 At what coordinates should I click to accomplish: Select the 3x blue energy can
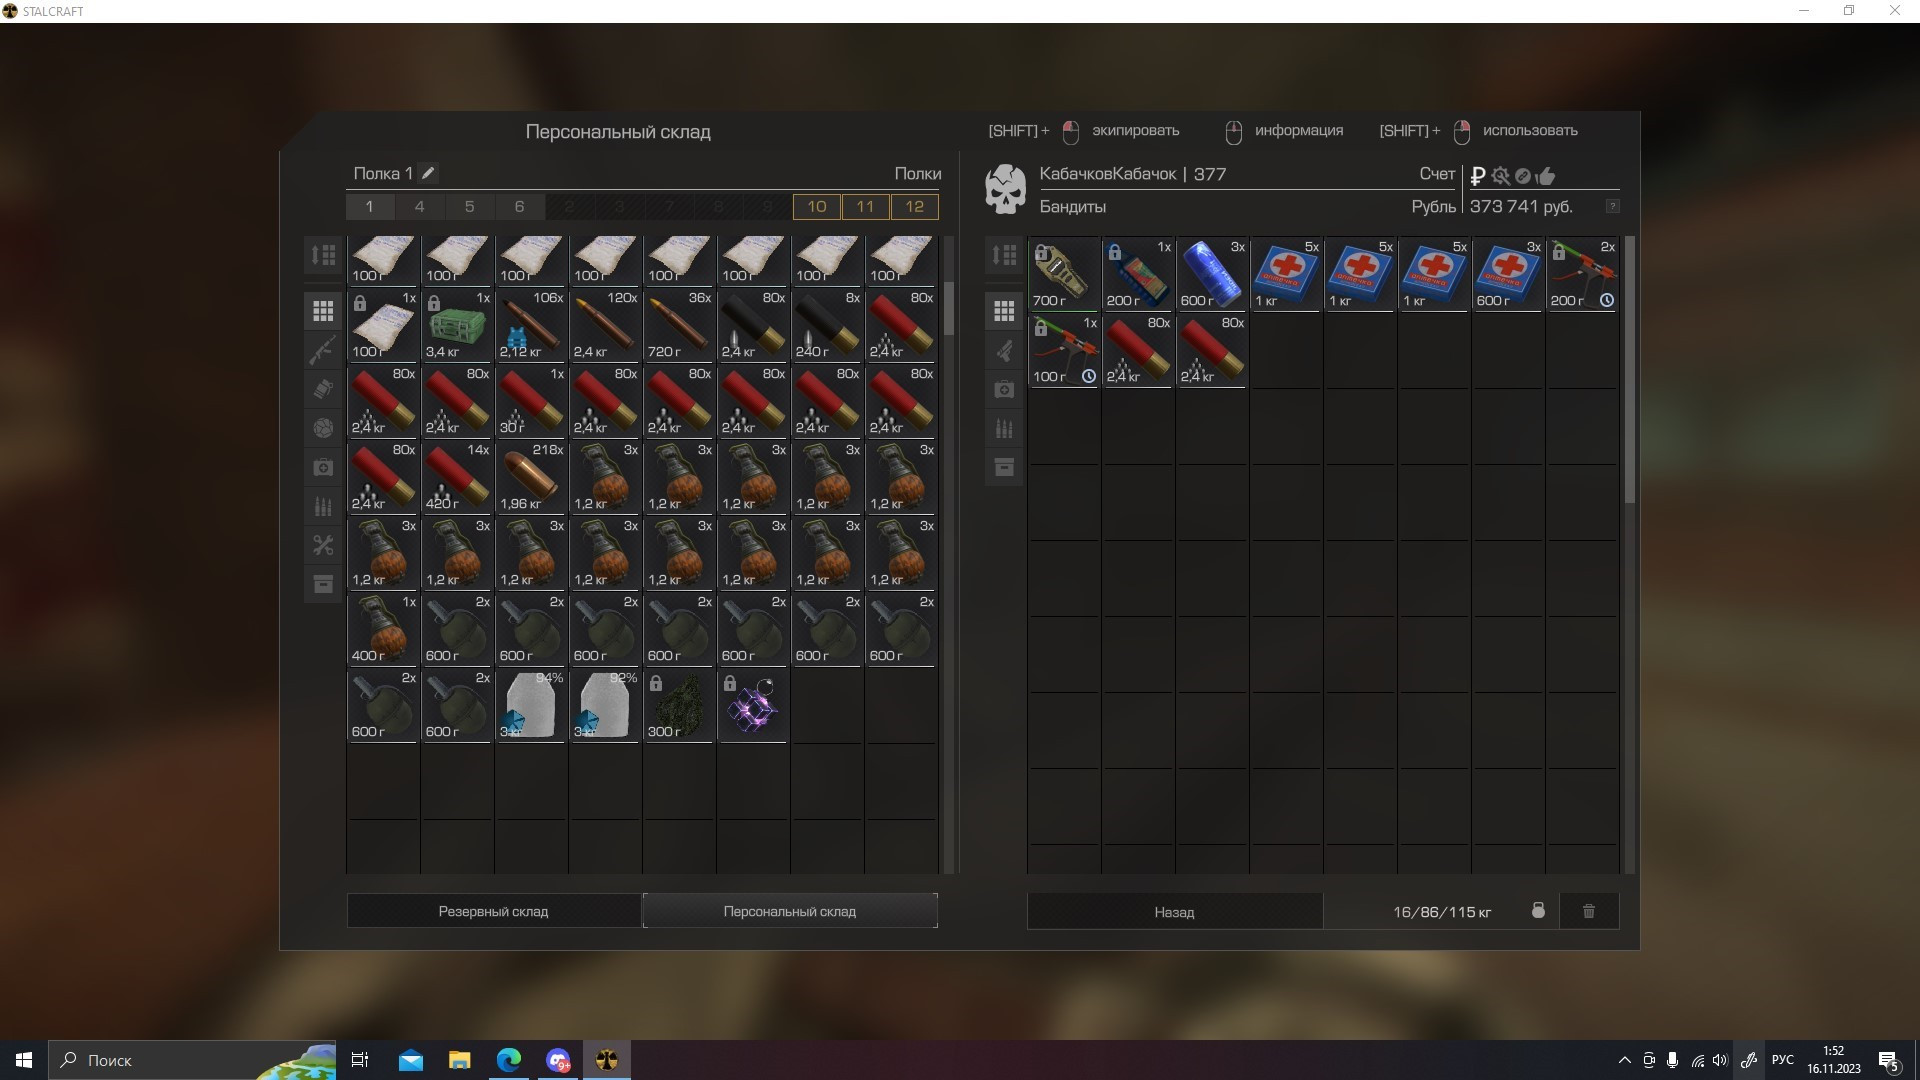coord(1212,274)
